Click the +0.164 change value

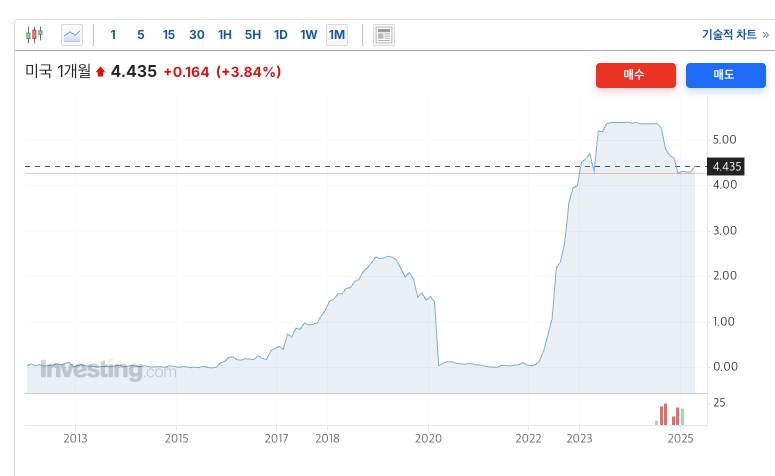pyautogui.click(x=186, y=72)
